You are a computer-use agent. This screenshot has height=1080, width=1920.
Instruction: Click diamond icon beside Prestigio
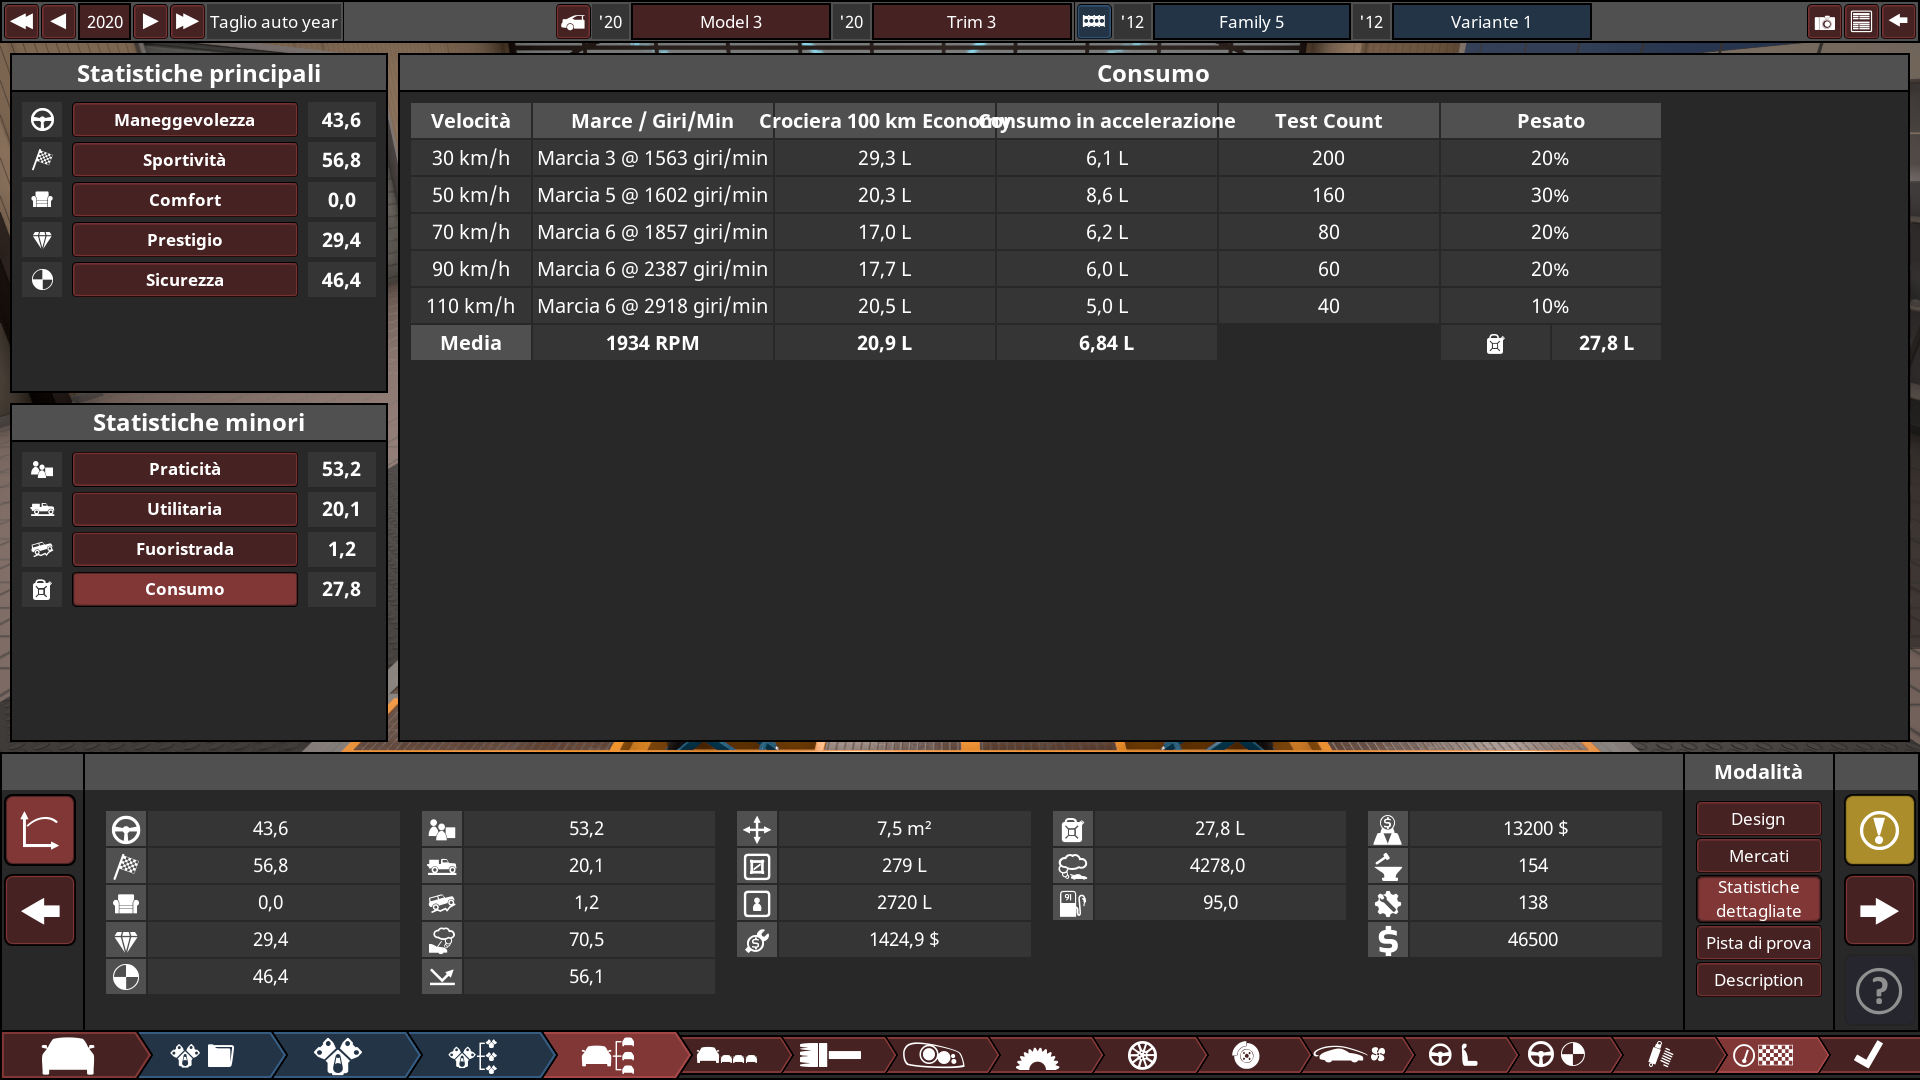pos(42,240)
